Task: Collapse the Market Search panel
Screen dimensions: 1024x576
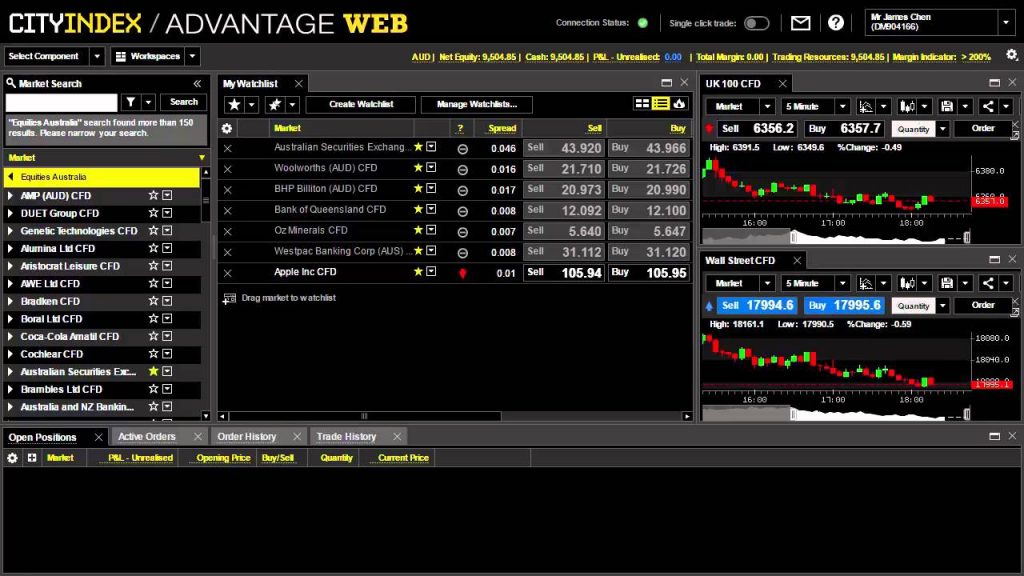Action: [197, 84]
